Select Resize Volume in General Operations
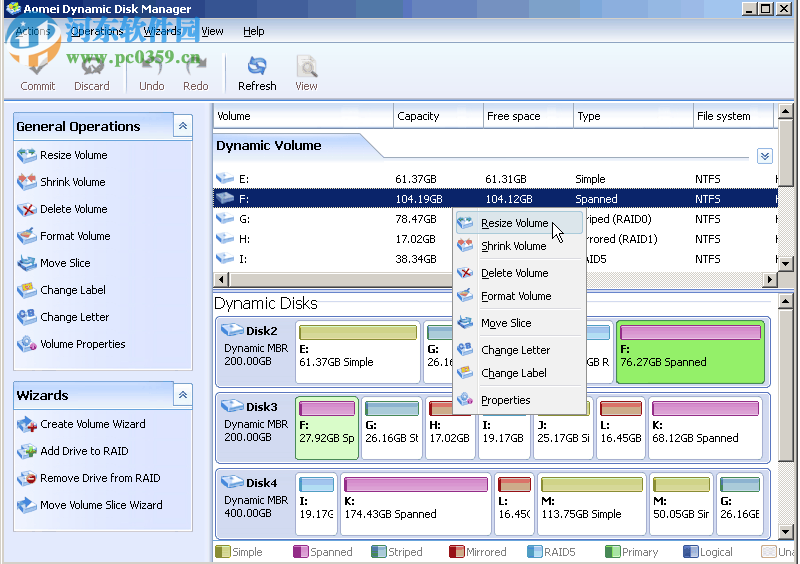This screenshot has width=800, height=564. tap(62, 155)
